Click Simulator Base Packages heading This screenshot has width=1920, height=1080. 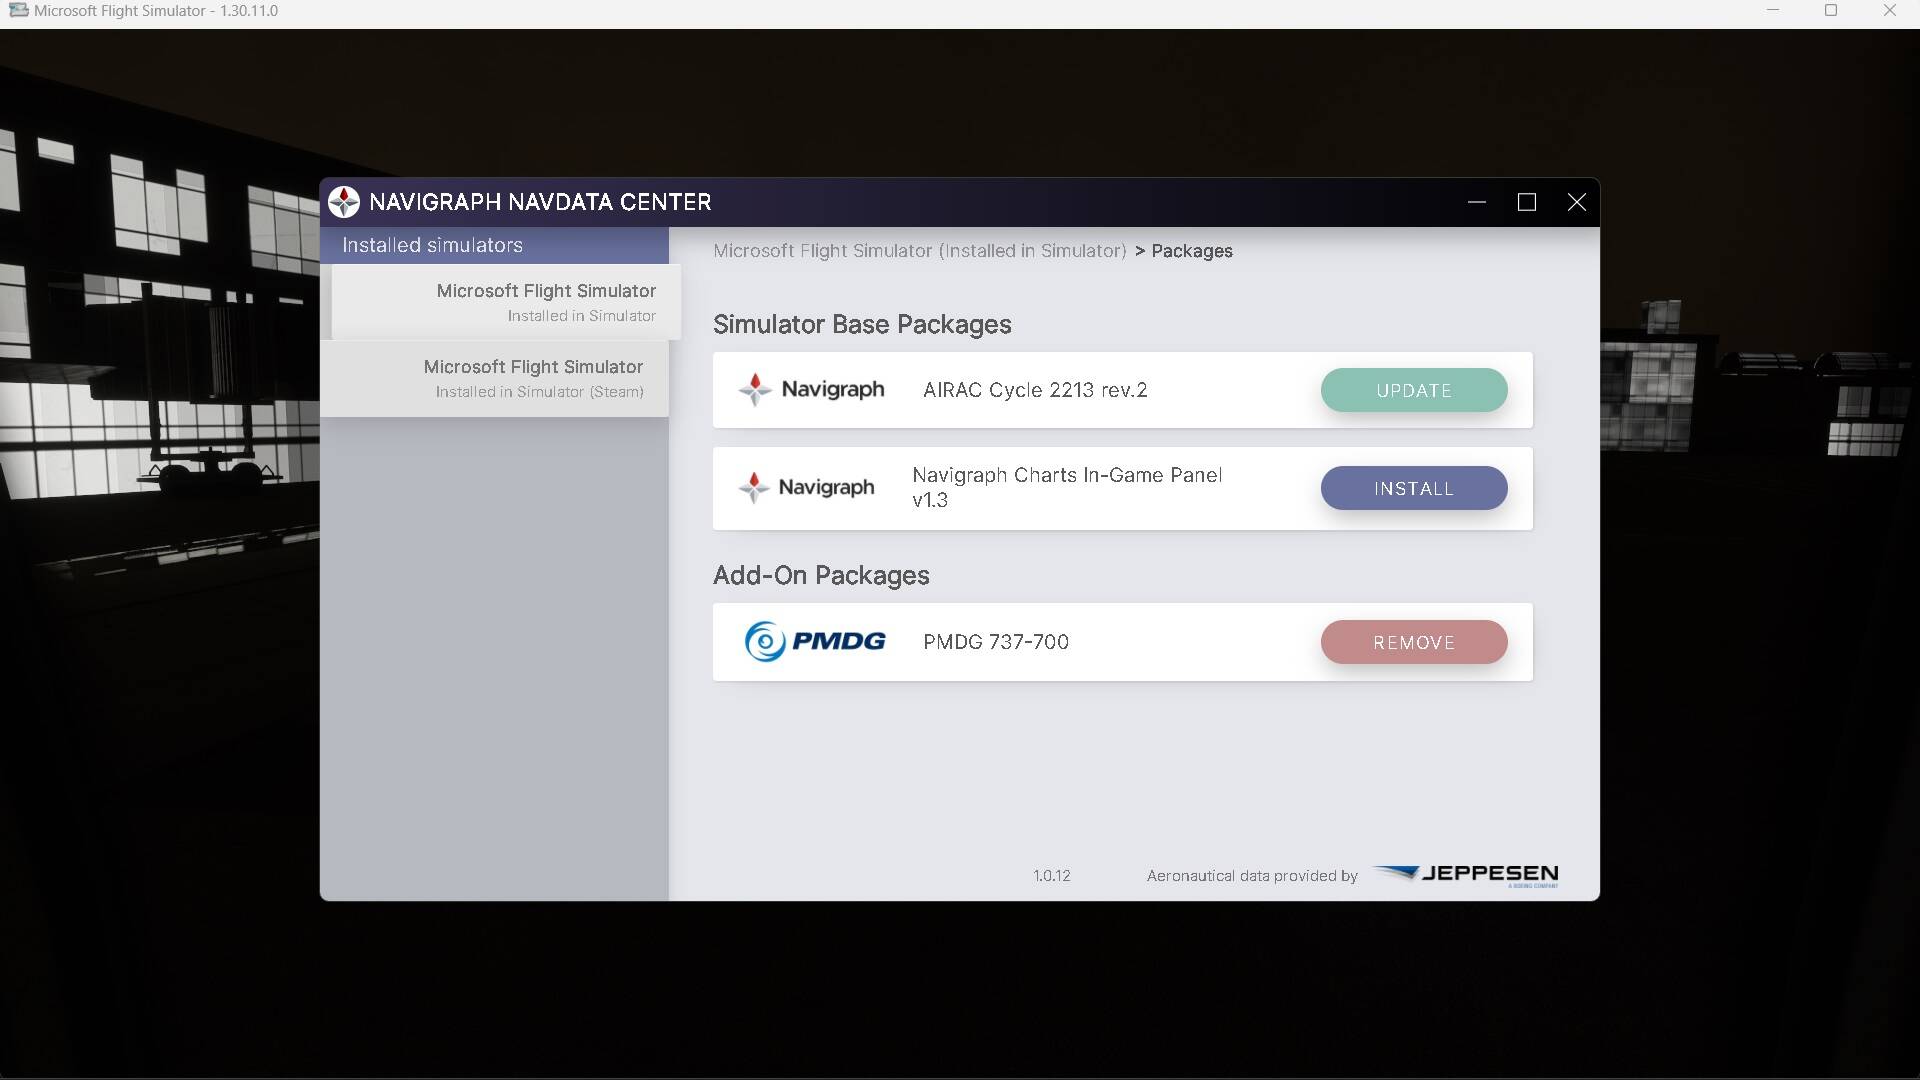pyautogui.click(x=862, y=324)
